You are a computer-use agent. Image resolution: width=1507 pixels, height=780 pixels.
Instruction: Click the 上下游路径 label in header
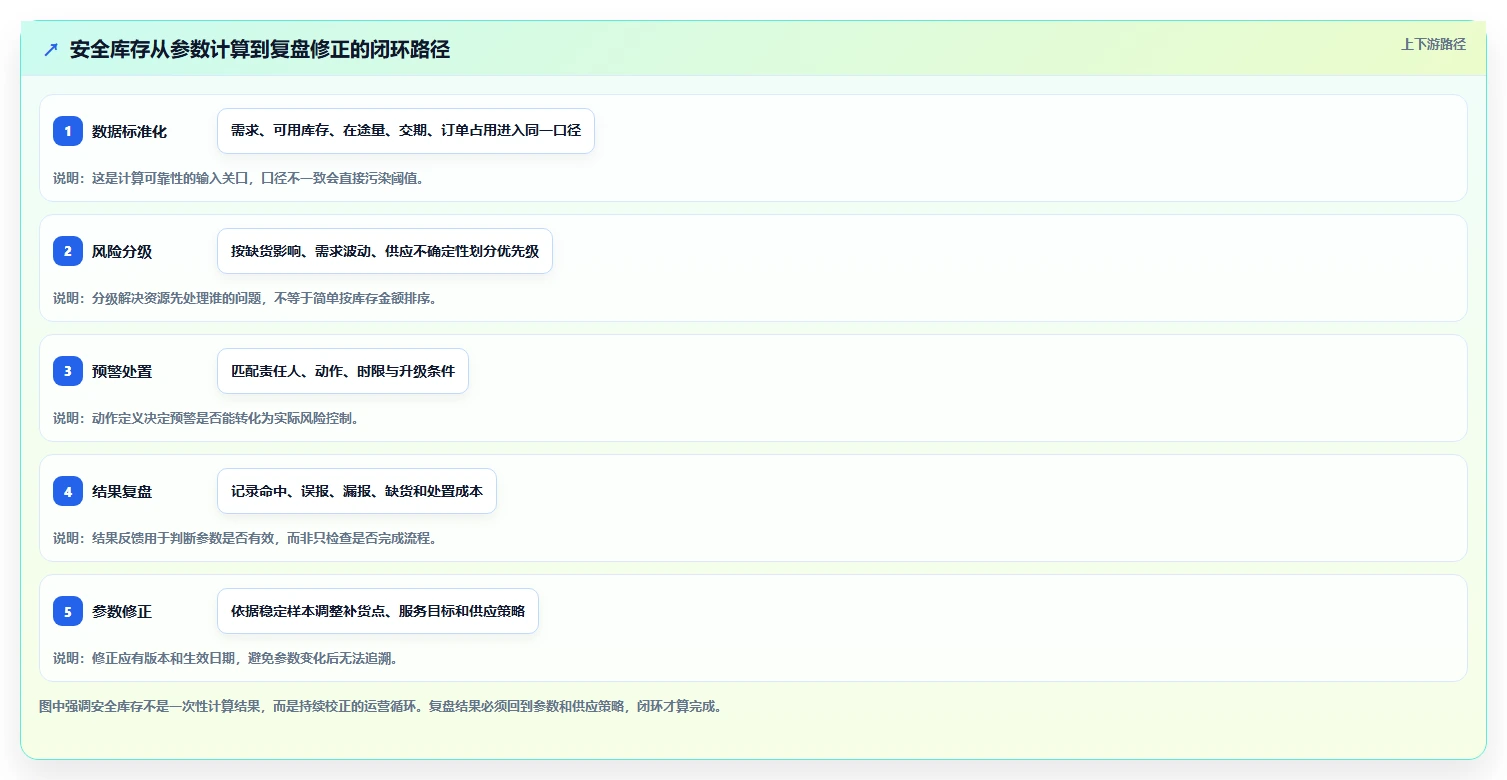(1433, 44)
